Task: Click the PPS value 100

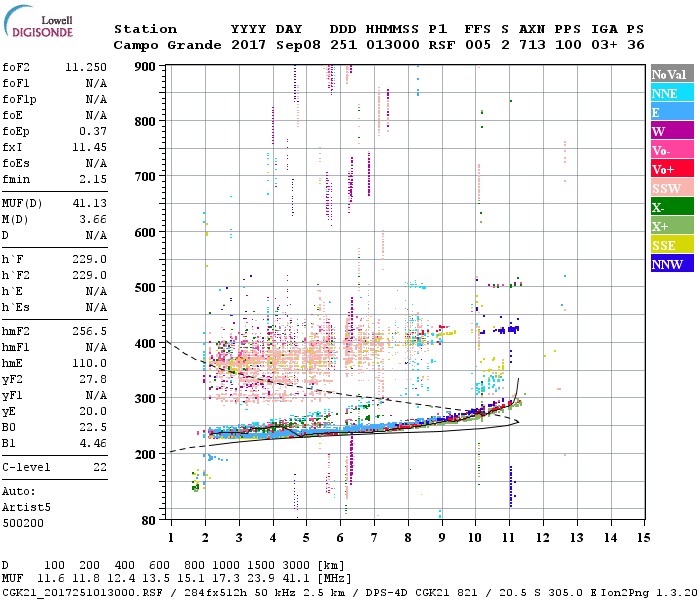Action: pyautogui.click(x=568, y=45)
